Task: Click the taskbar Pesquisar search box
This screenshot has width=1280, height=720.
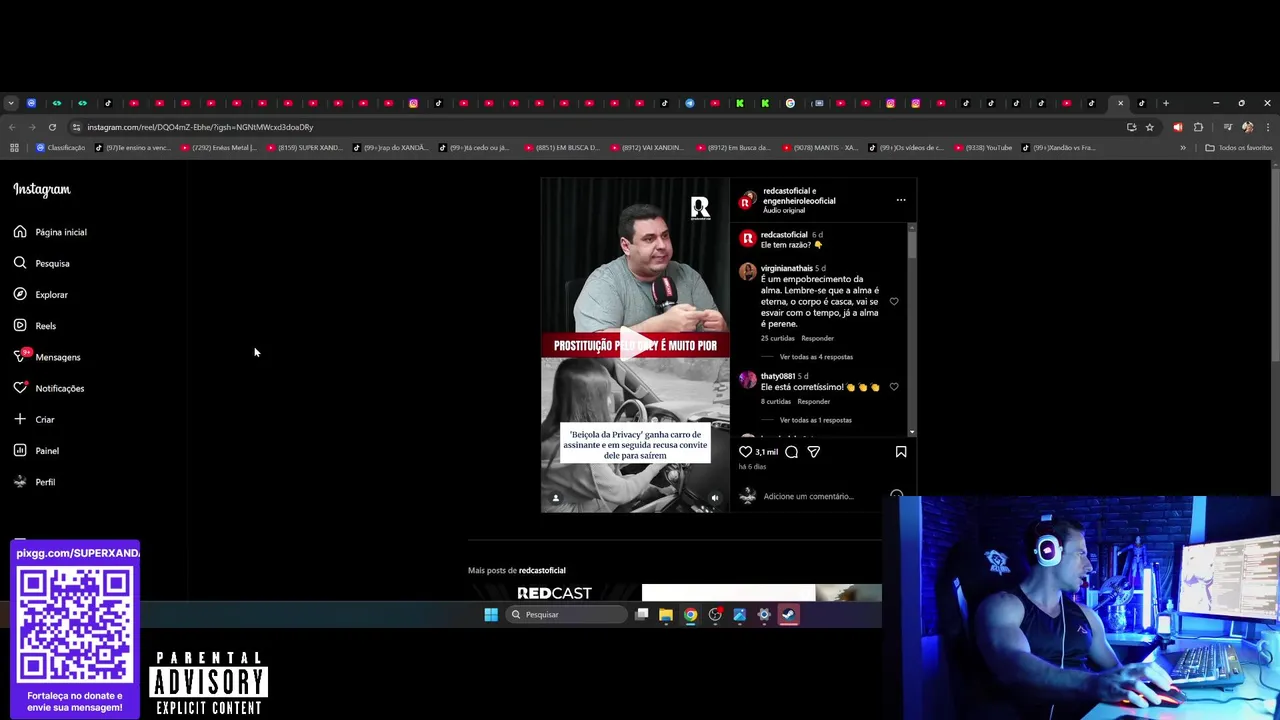Action: [567, 615]
